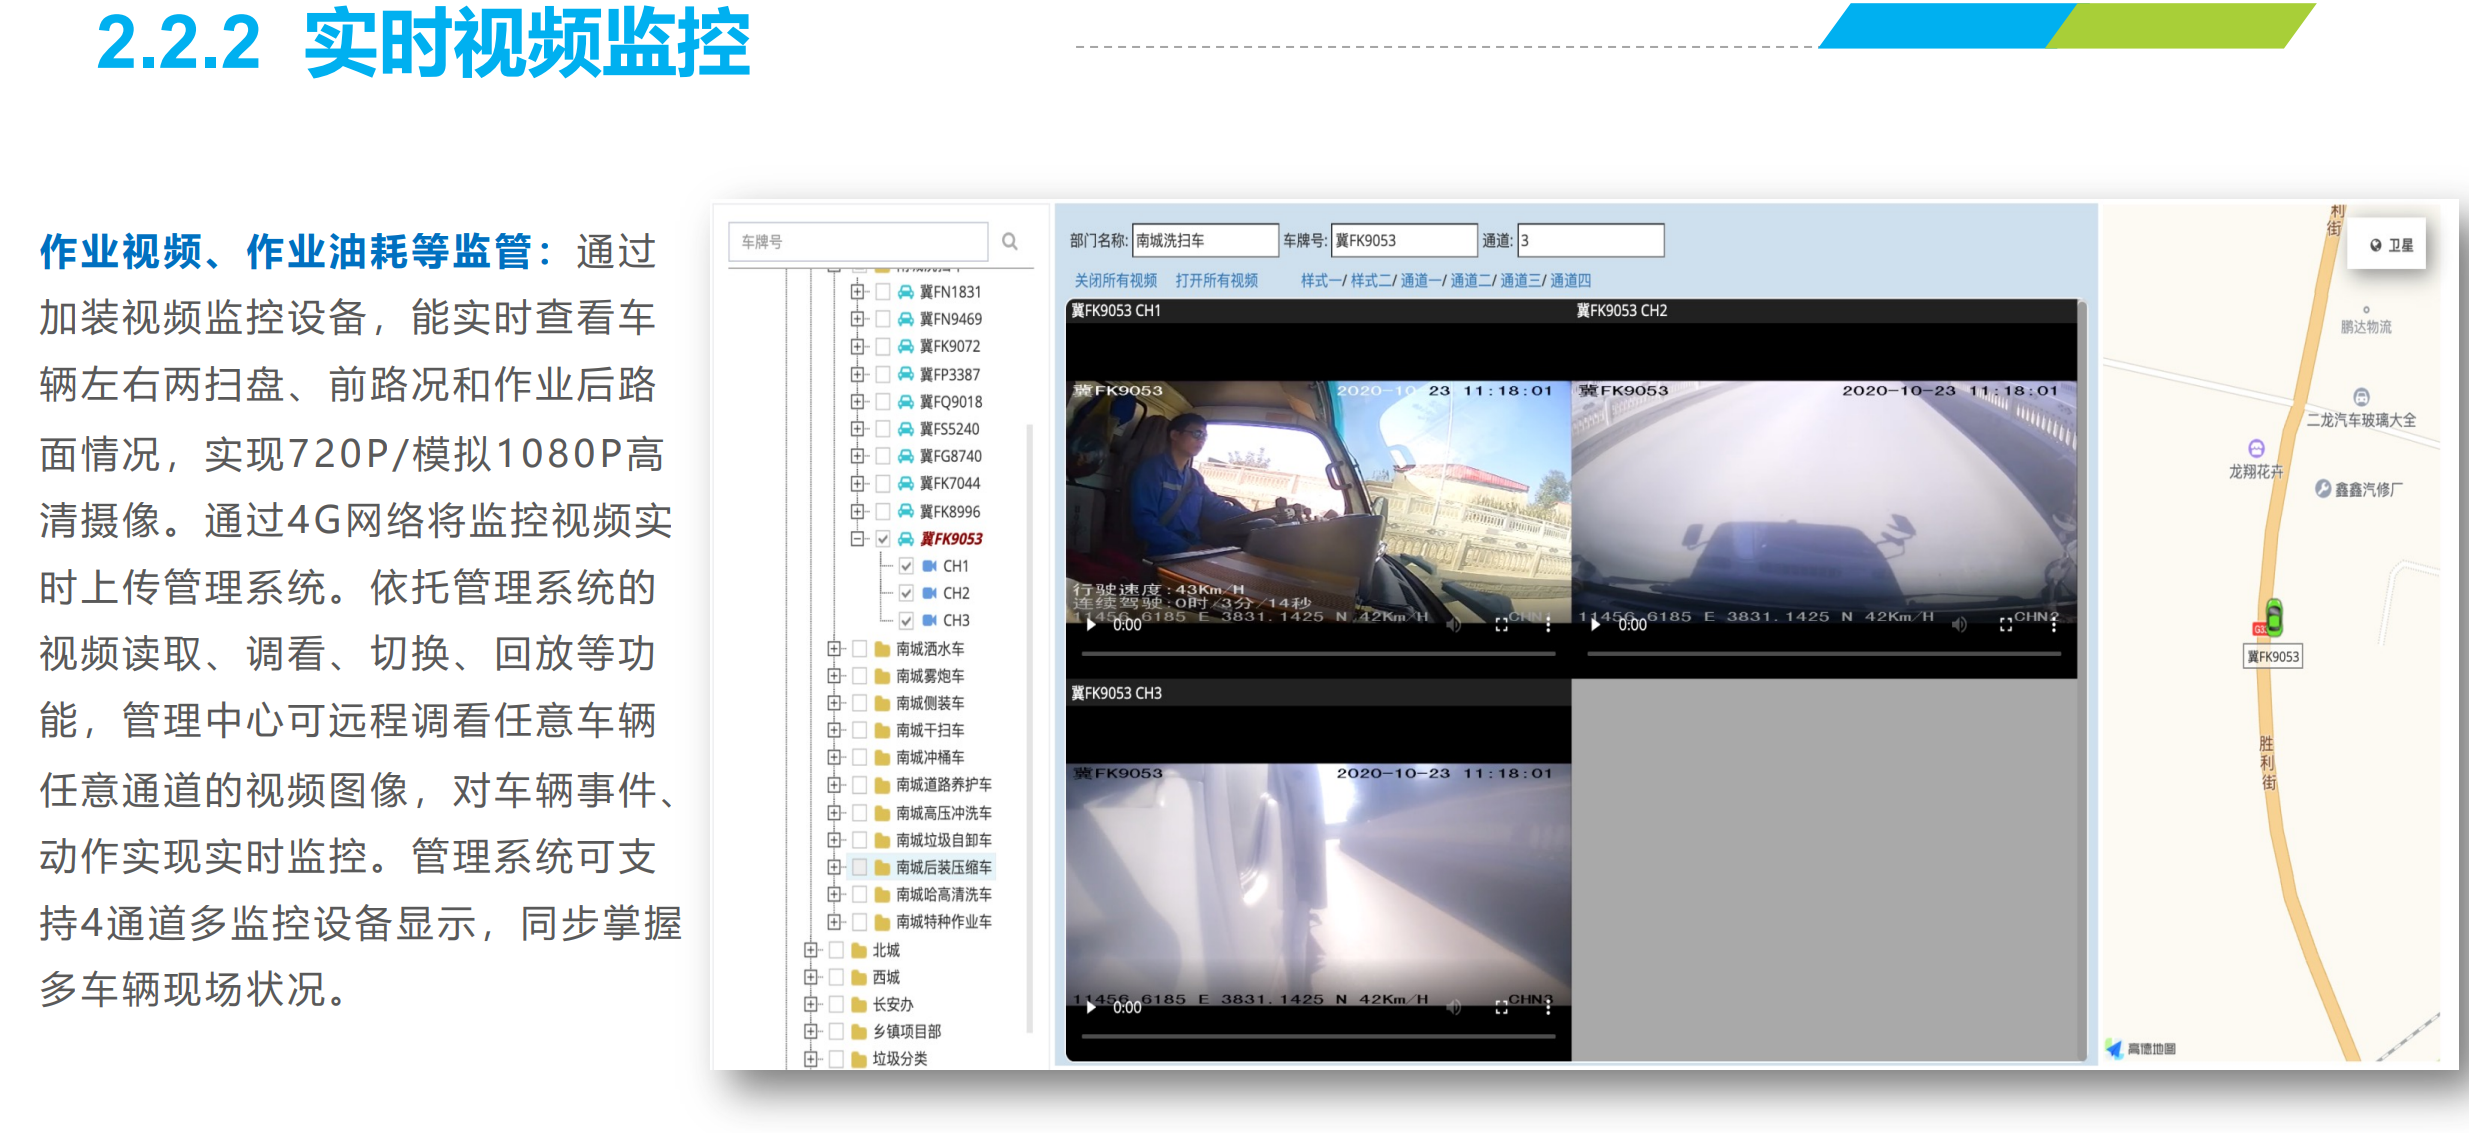Click 关闭所有视频 link
The width and height of the screenshot is (2469, 1133).
(1115, 281)
